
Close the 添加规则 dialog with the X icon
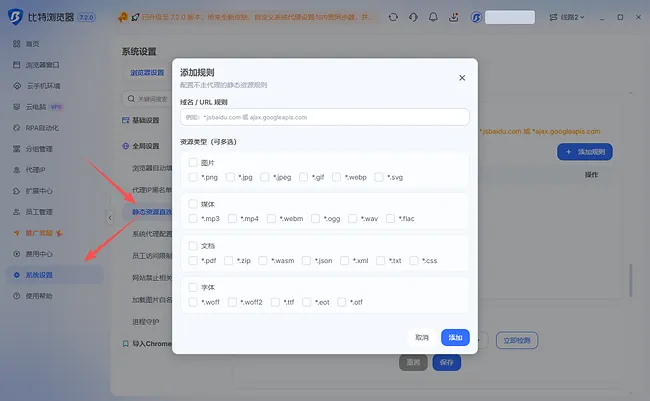click(x=462, y=78)
